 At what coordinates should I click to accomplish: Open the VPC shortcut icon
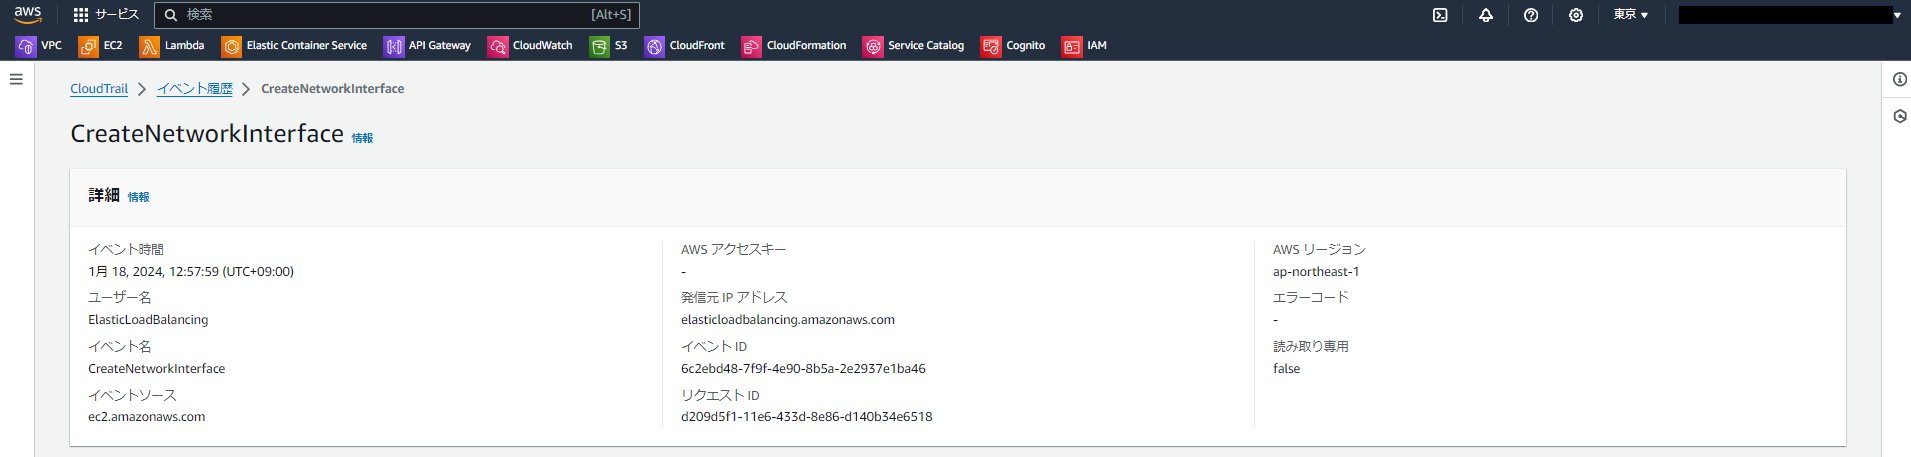(26, 46)
